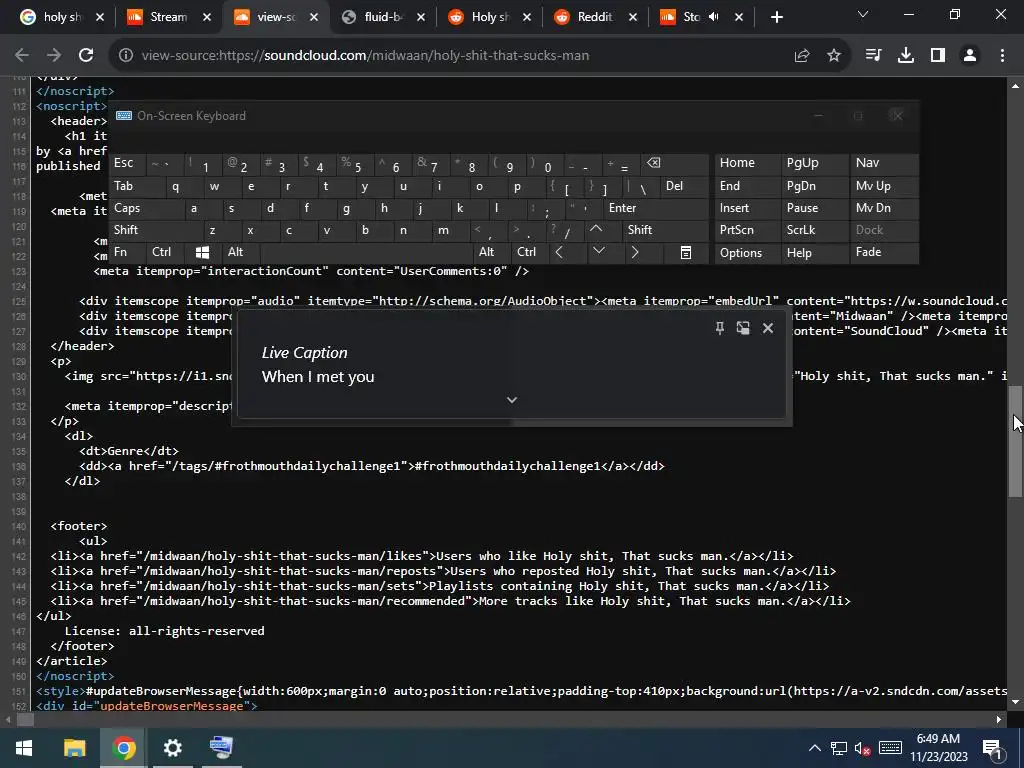1024x768 pixels.
Task: Open Settings gear from the taskbar
Action: 172,747
